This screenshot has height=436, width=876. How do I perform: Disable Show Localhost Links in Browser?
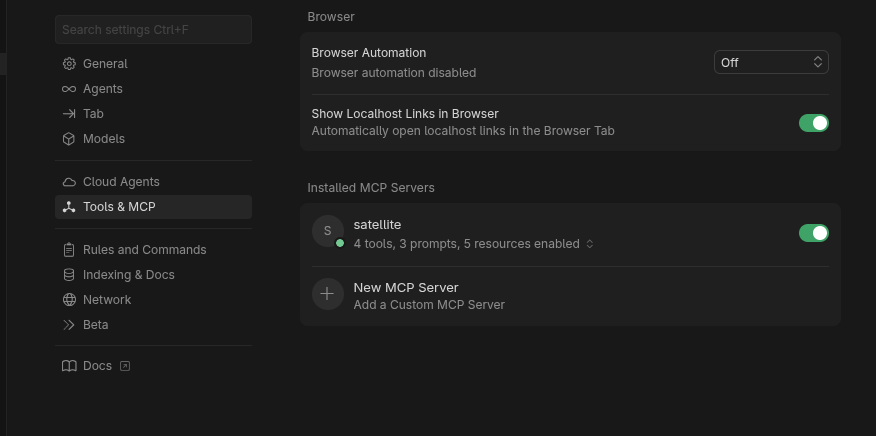click(x=813, y=123)
